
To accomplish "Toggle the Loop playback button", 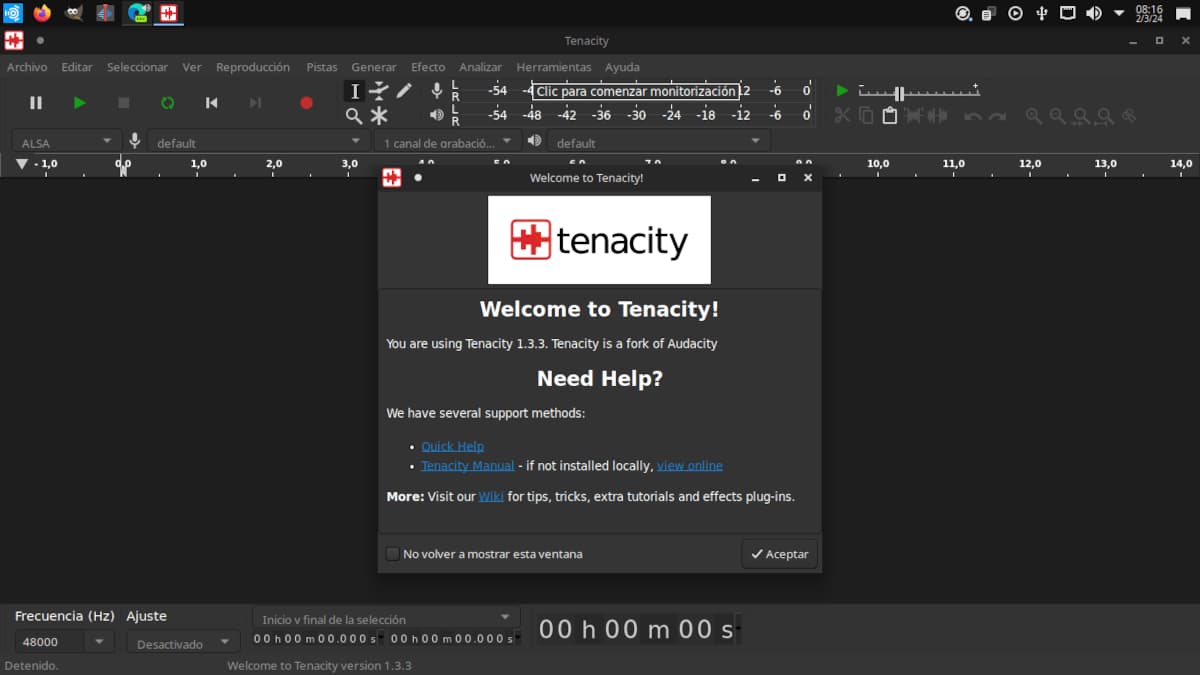I will [167, 103].
